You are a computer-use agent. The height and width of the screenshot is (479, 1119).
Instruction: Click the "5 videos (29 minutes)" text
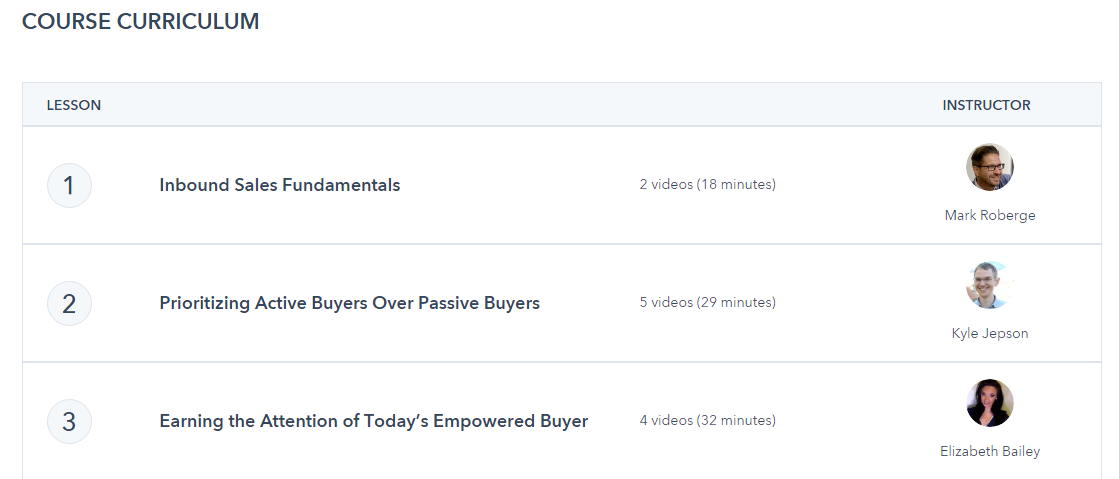tap(707, 303)
